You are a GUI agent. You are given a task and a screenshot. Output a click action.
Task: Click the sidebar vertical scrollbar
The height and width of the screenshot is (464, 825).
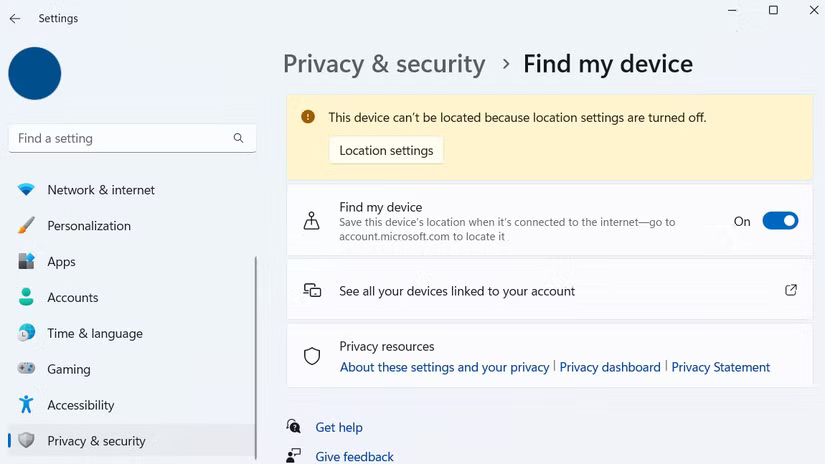click(256, 350)
